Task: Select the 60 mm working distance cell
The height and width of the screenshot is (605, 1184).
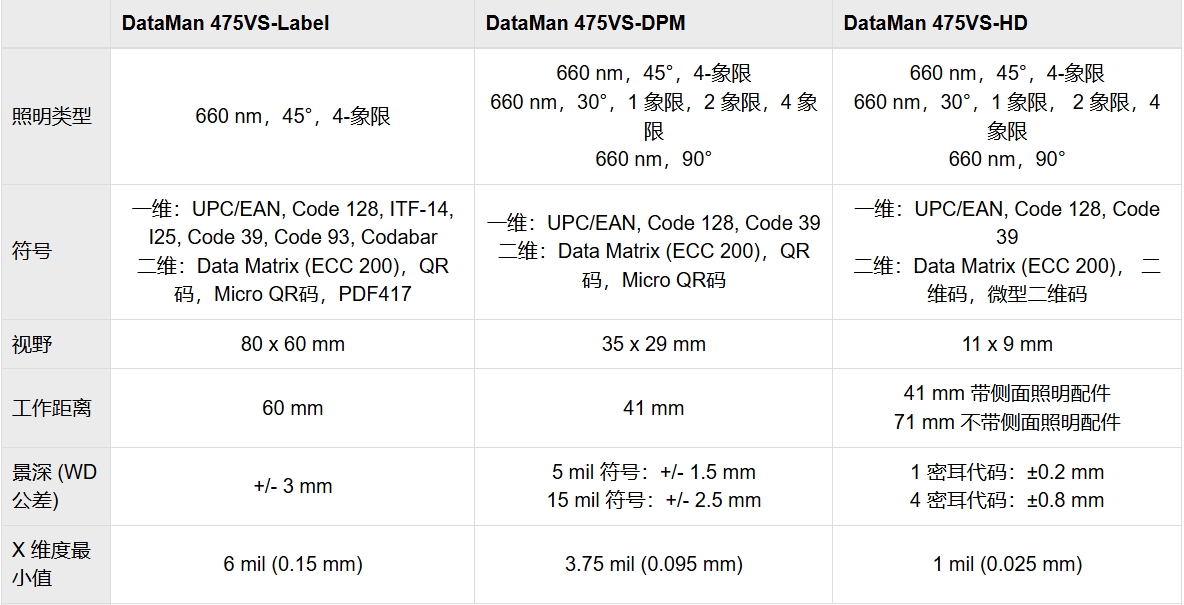Action: (x=293, y=408)
